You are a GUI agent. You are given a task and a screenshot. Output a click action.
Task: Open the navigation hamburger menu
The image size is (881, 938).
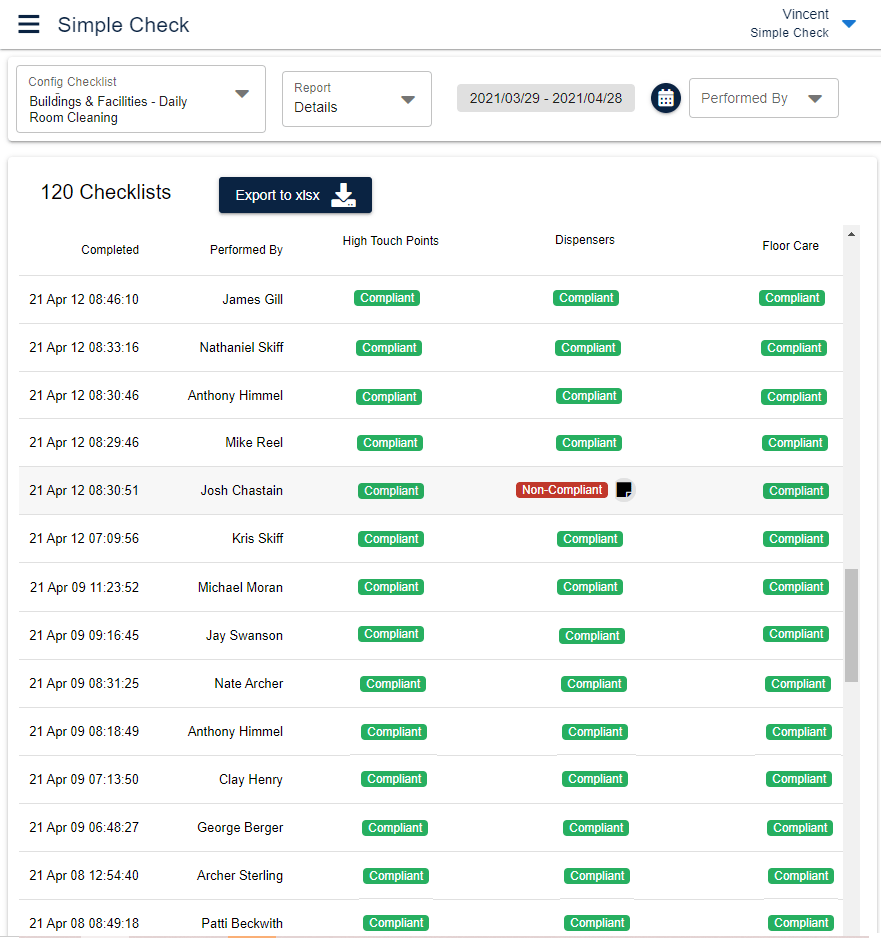point(28,24)
